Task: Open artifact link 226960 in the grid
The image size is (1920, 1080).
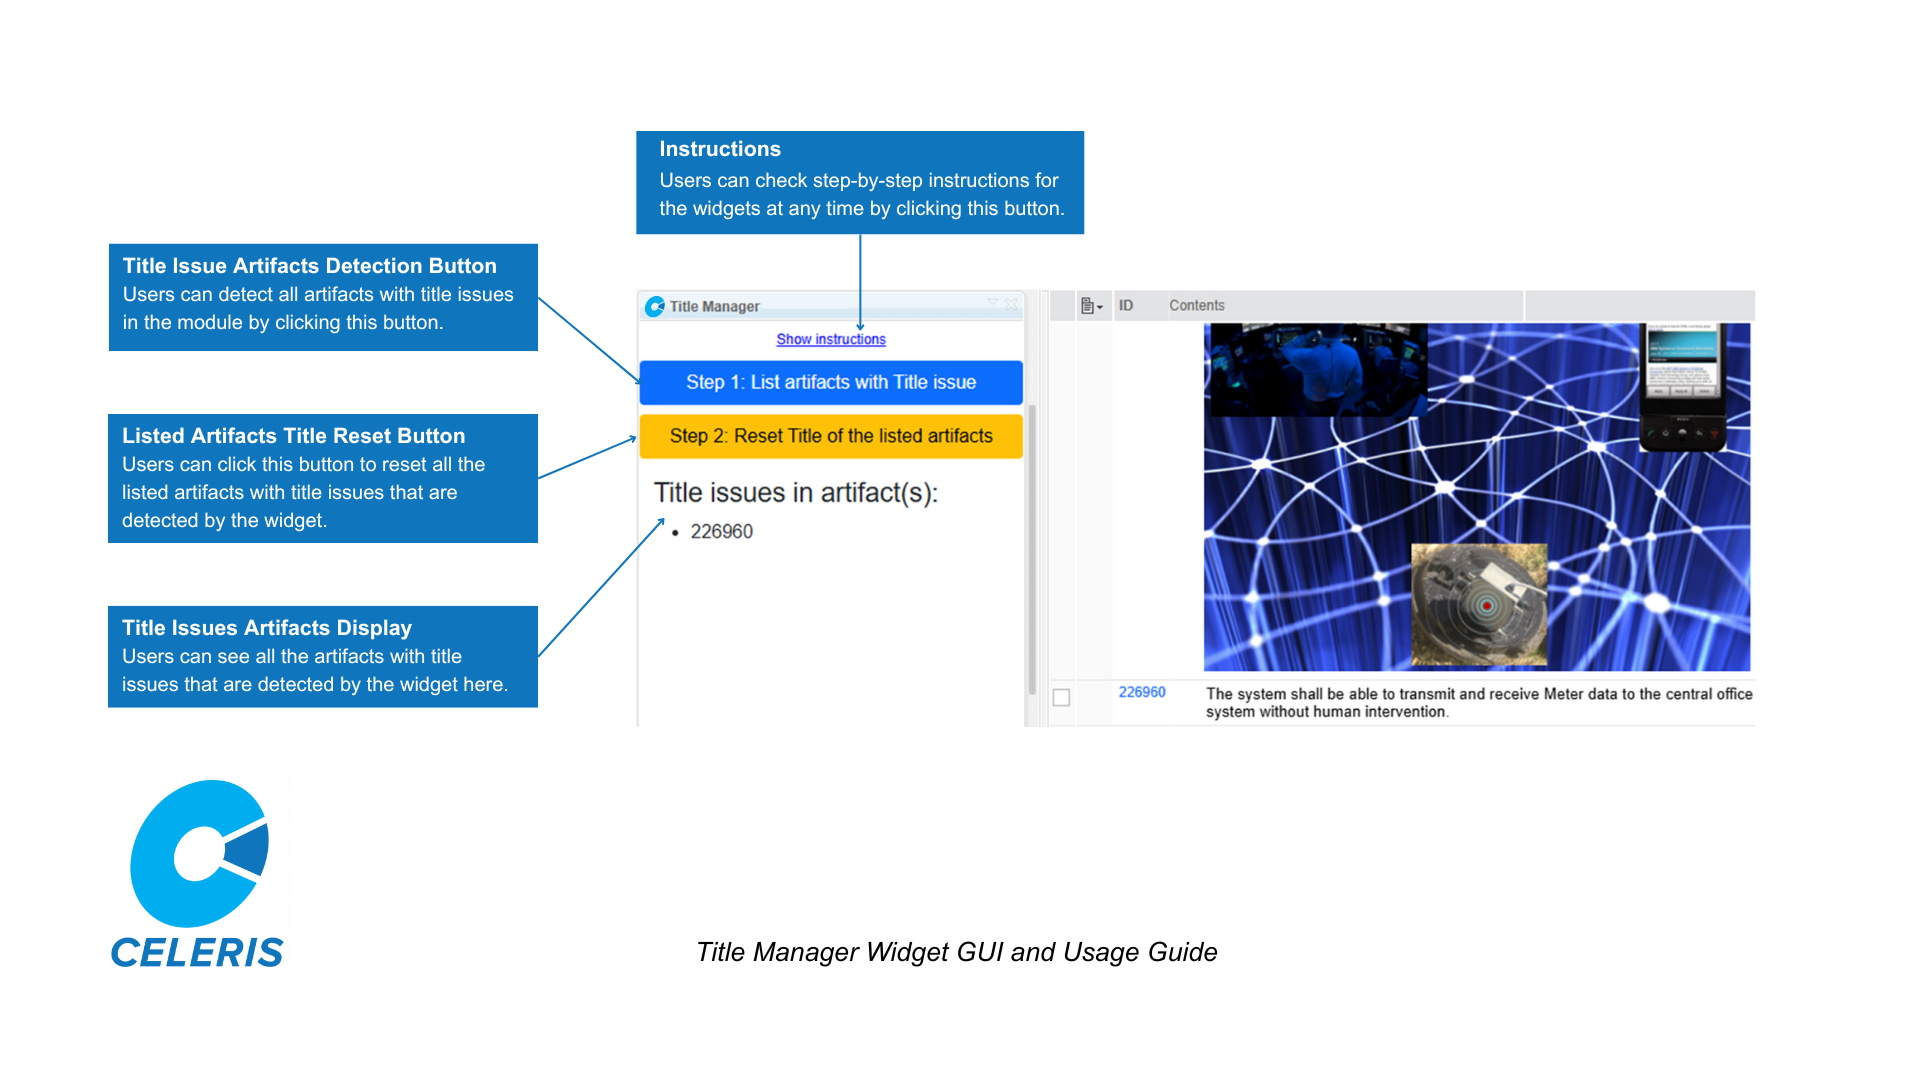Action: pos(1142,691)
